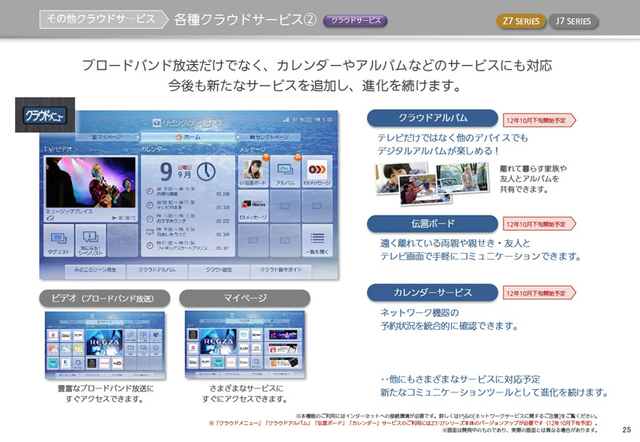
Task: Click the date and time in cloud menu
Action: (312, 120)
